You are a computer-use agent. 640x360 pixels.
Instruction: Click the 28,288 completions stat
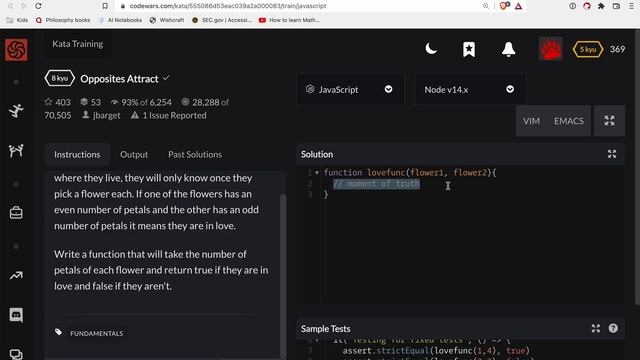pyautogui.click(x=205, y=102)
